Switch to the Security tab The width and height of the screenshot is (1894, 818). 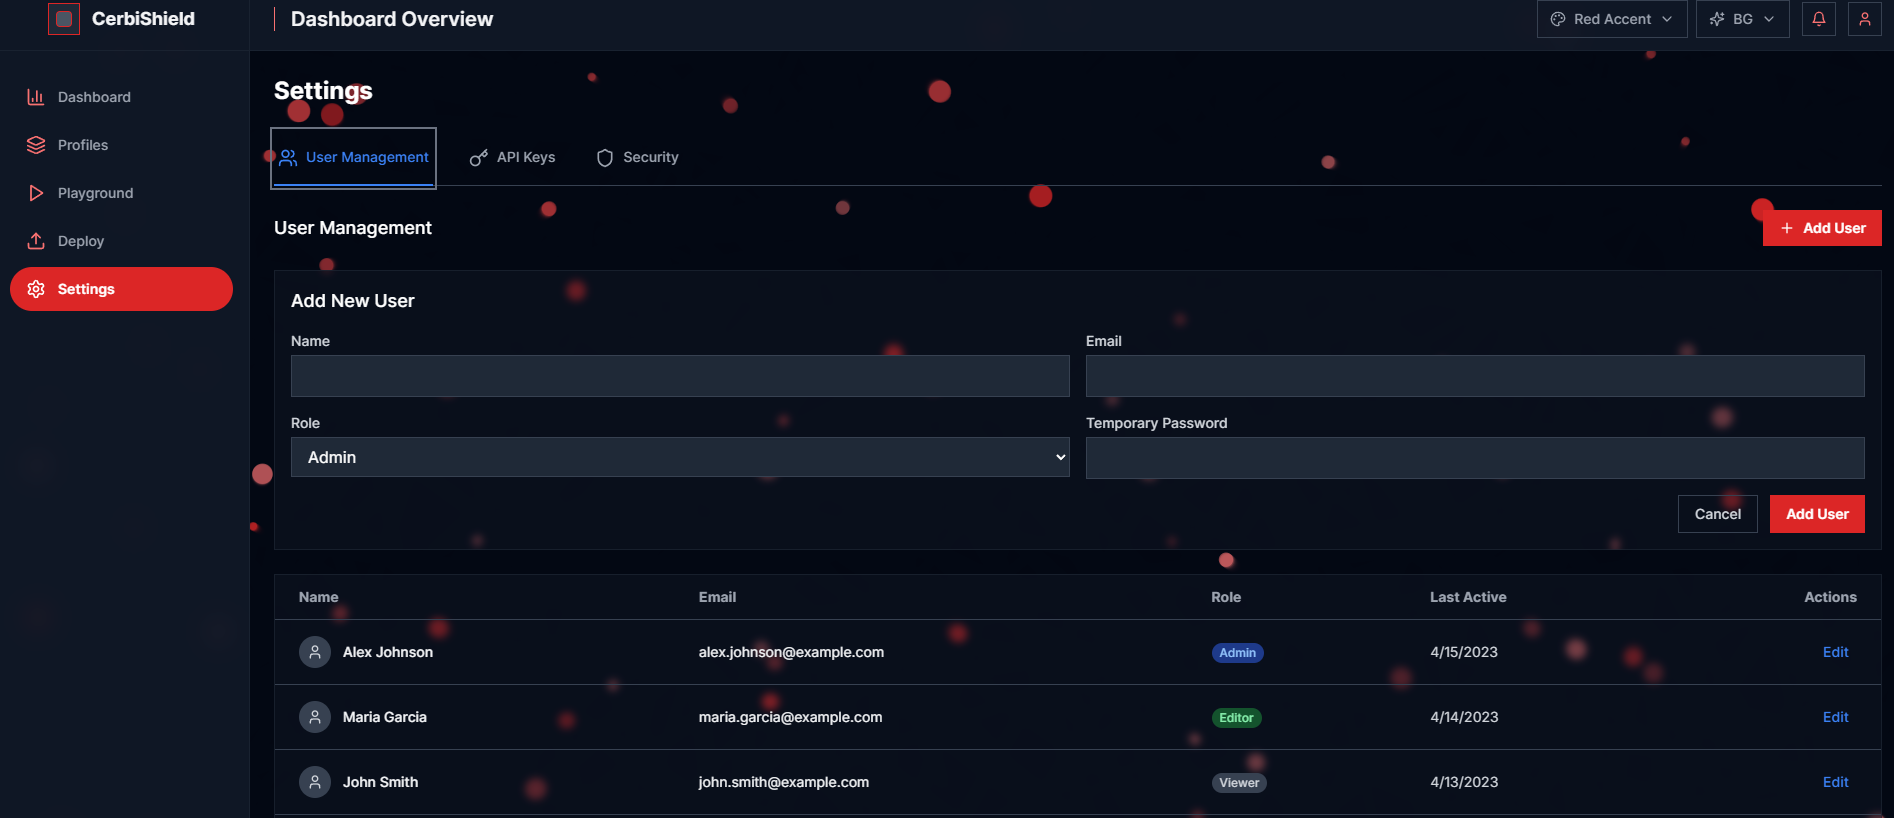638,157
